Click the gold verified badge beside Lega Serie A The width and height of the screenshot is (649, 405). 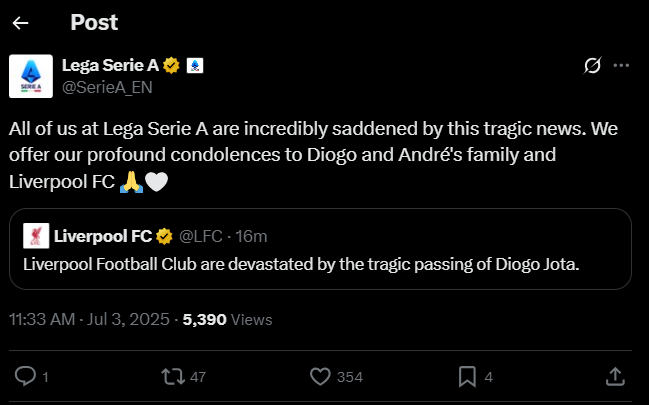coord(171,65)
